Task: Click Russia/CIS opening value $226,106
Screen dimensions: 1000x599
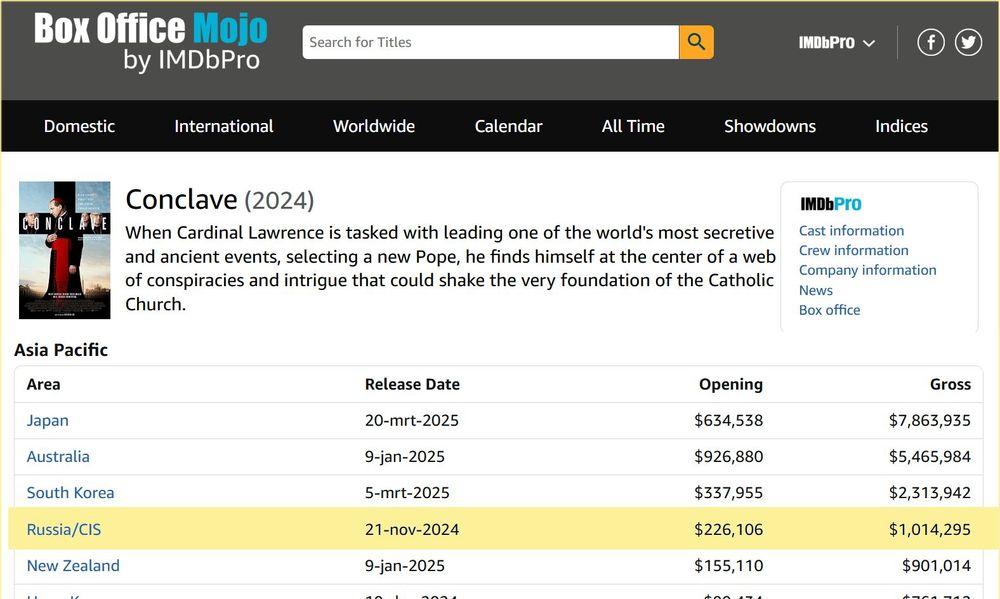Action: tap(728, 529)
